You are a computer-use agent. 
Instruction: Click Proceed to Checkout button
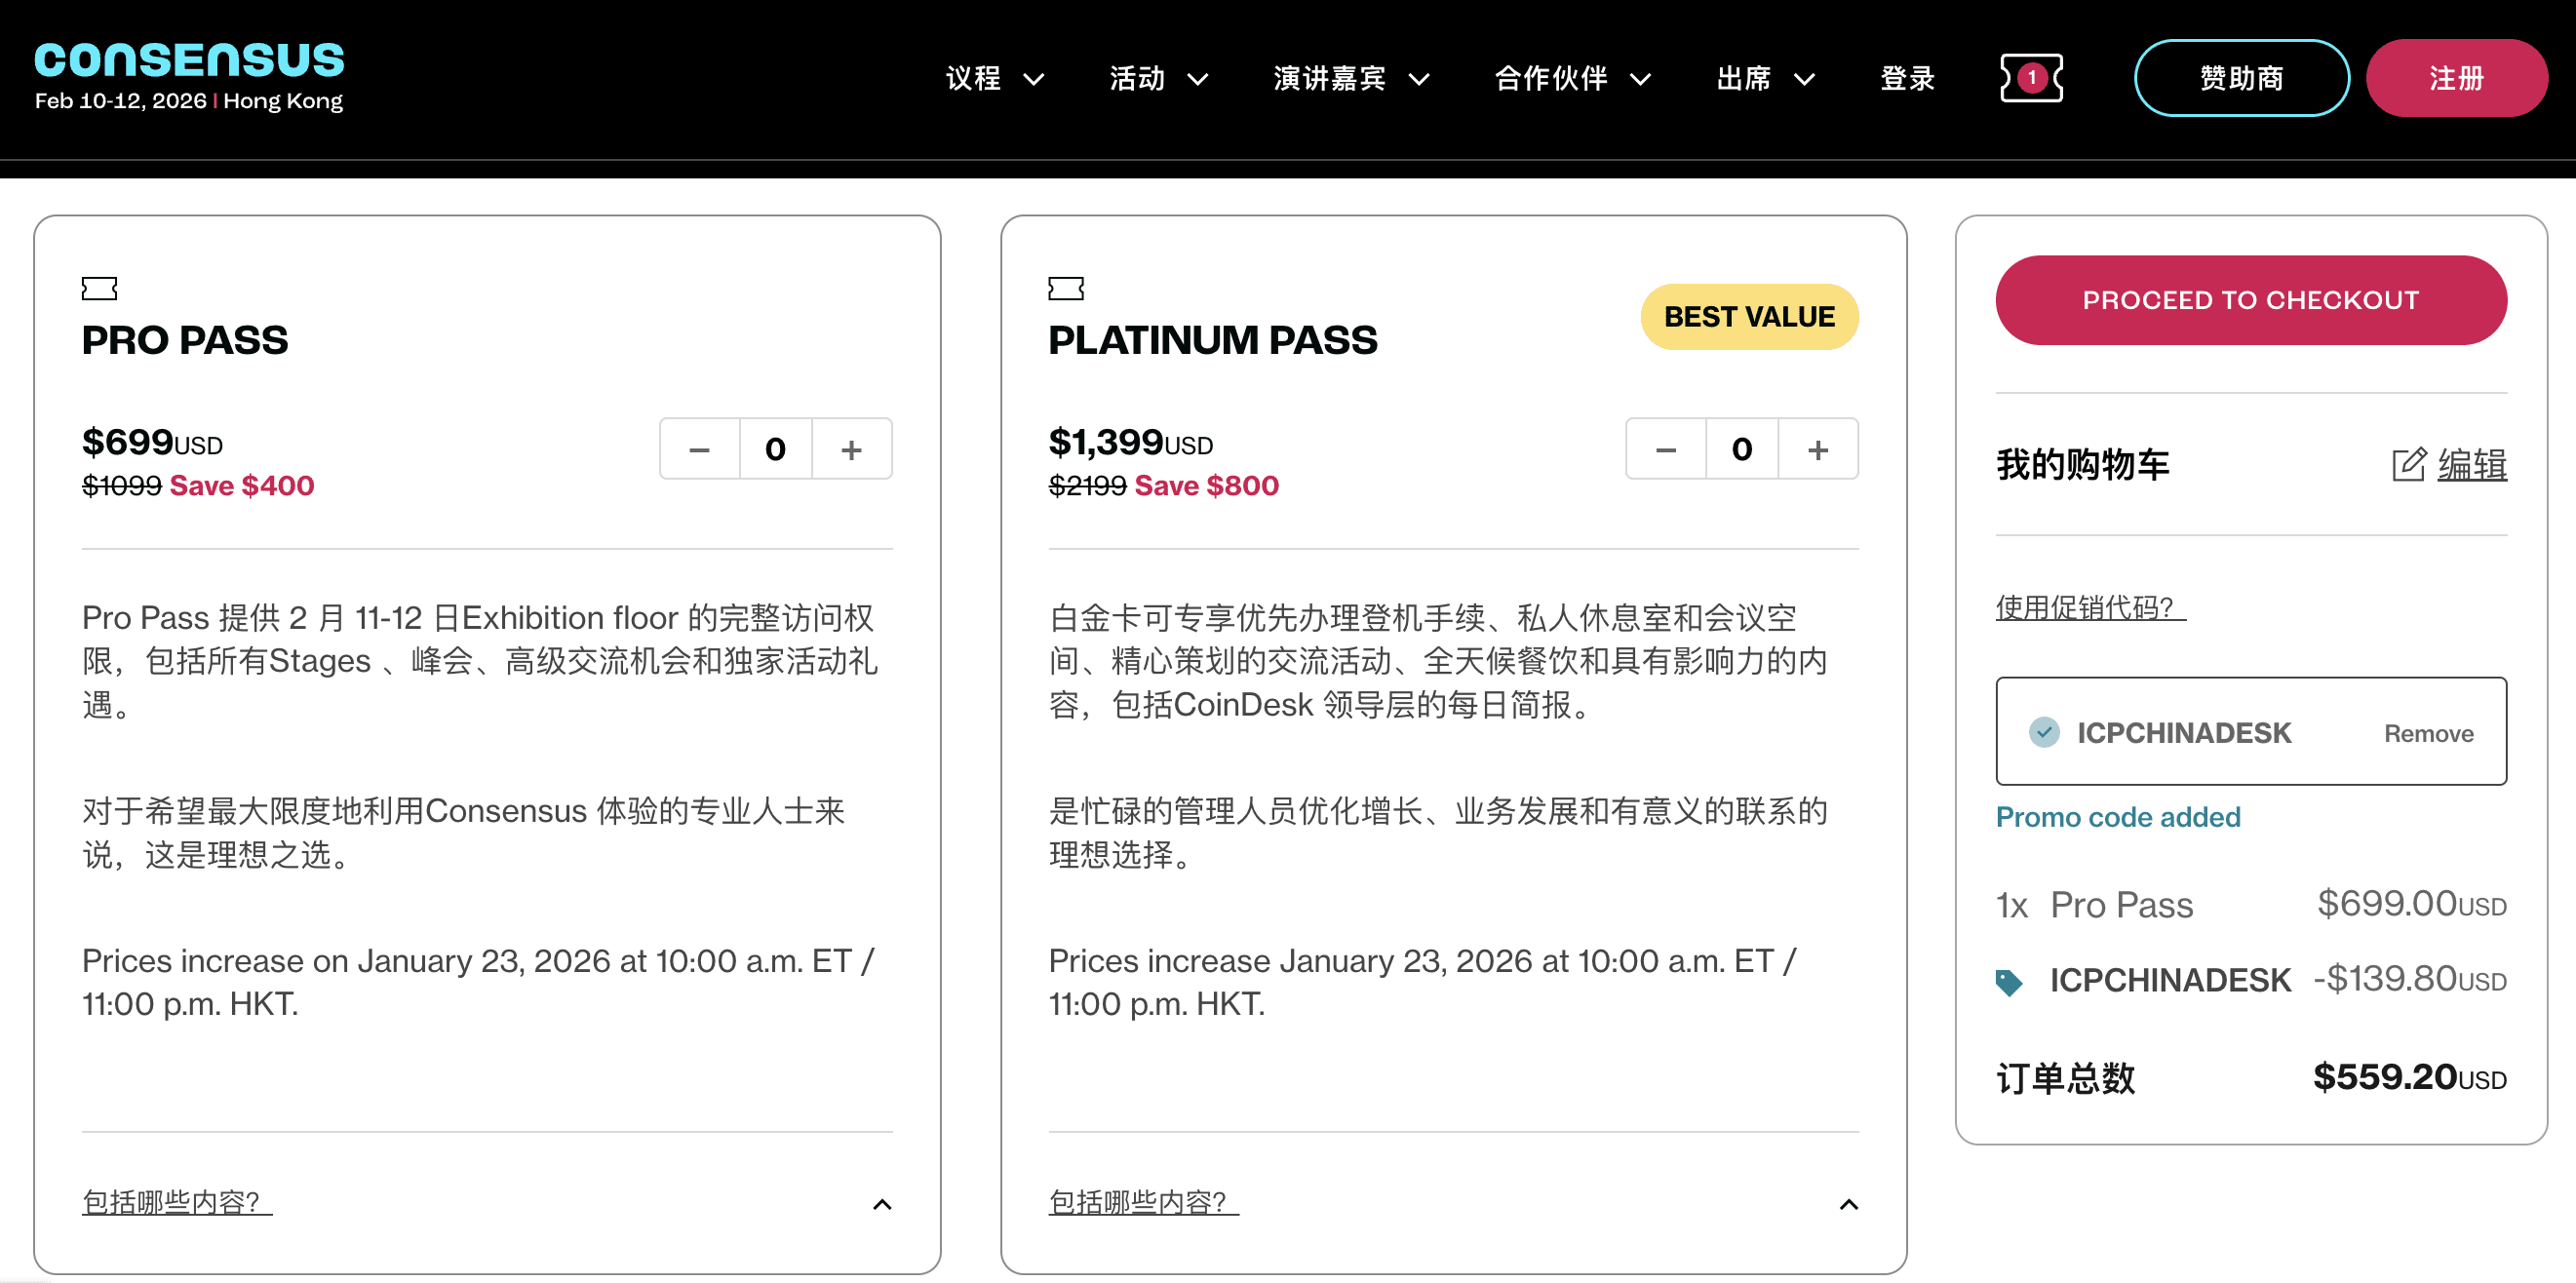pos(2250,300)
